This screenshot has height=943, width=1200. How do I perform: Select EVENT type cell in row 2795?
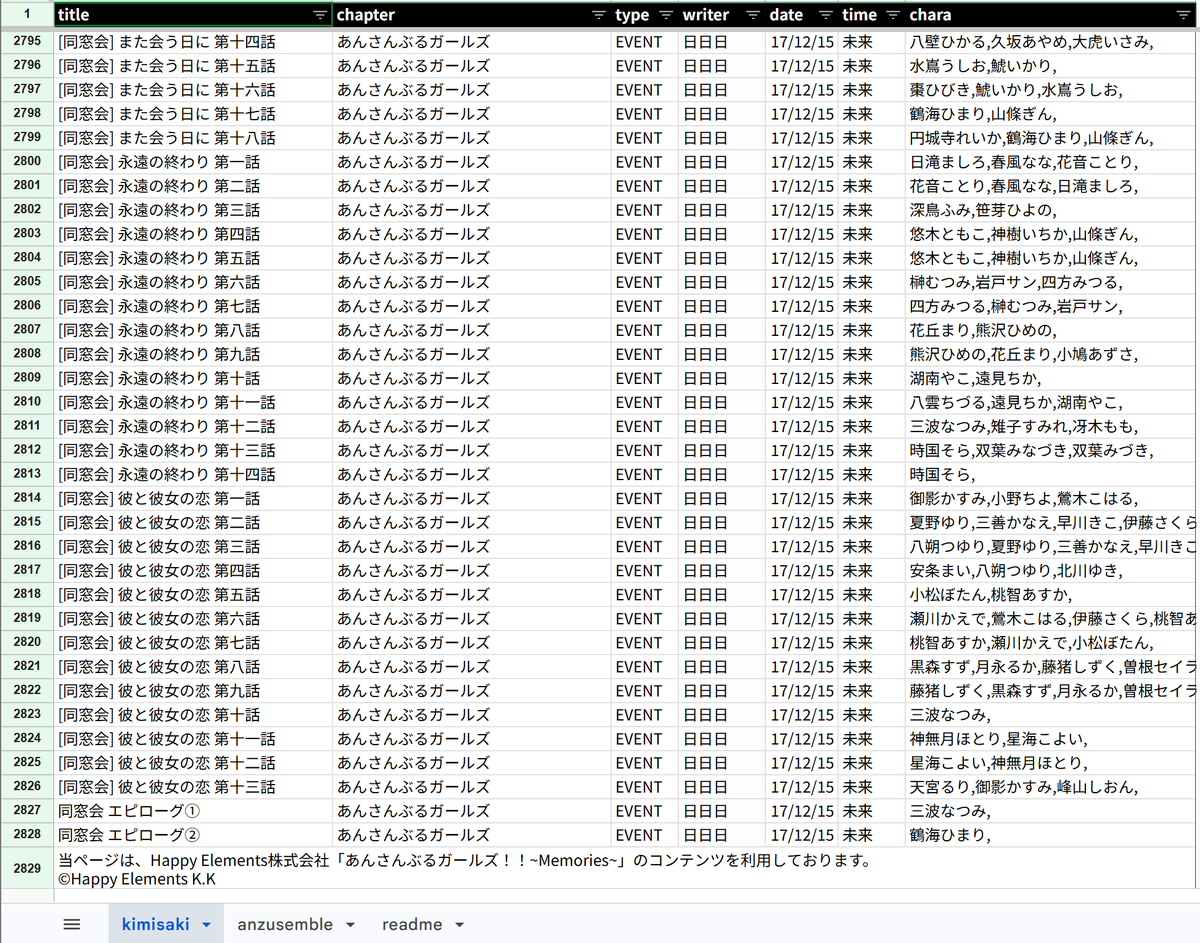tap(644, 42)
